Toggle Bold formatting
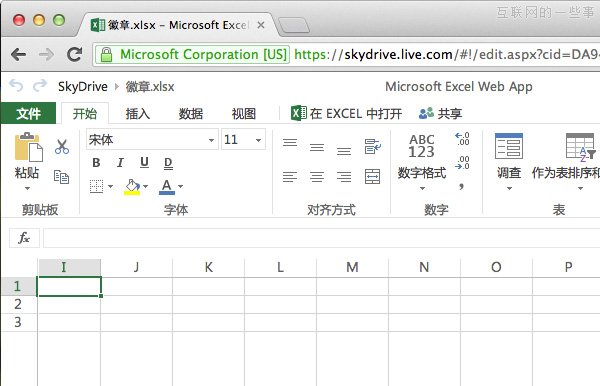 pos(96,163)
